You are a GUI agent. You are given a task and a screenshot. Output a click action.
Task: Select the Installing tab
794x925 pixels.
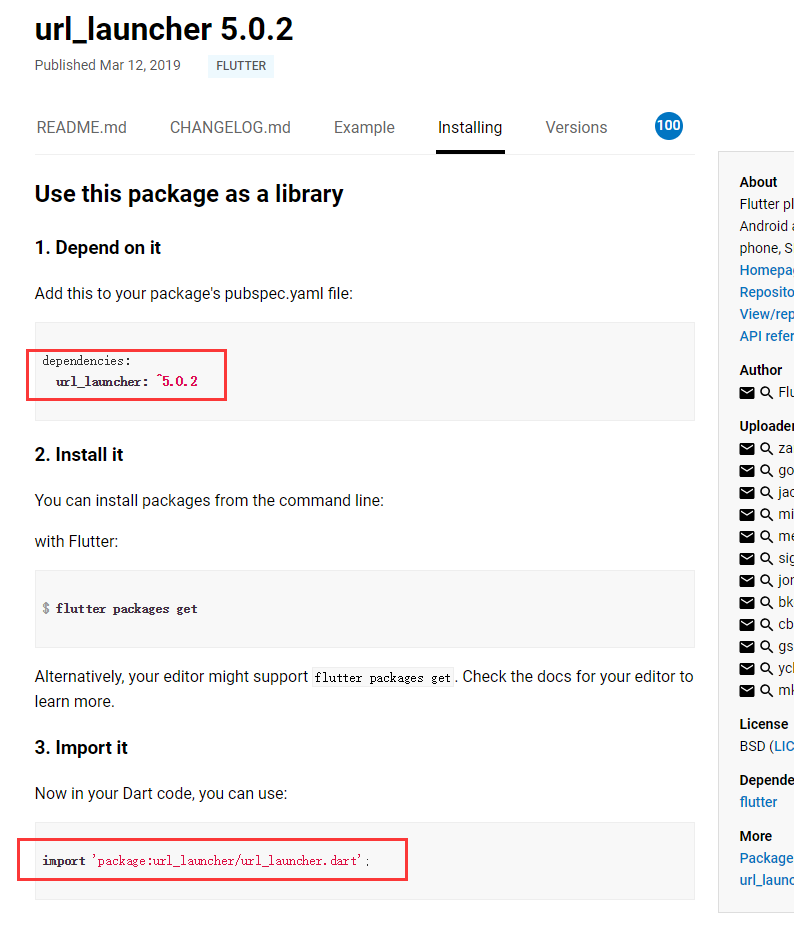470,127
